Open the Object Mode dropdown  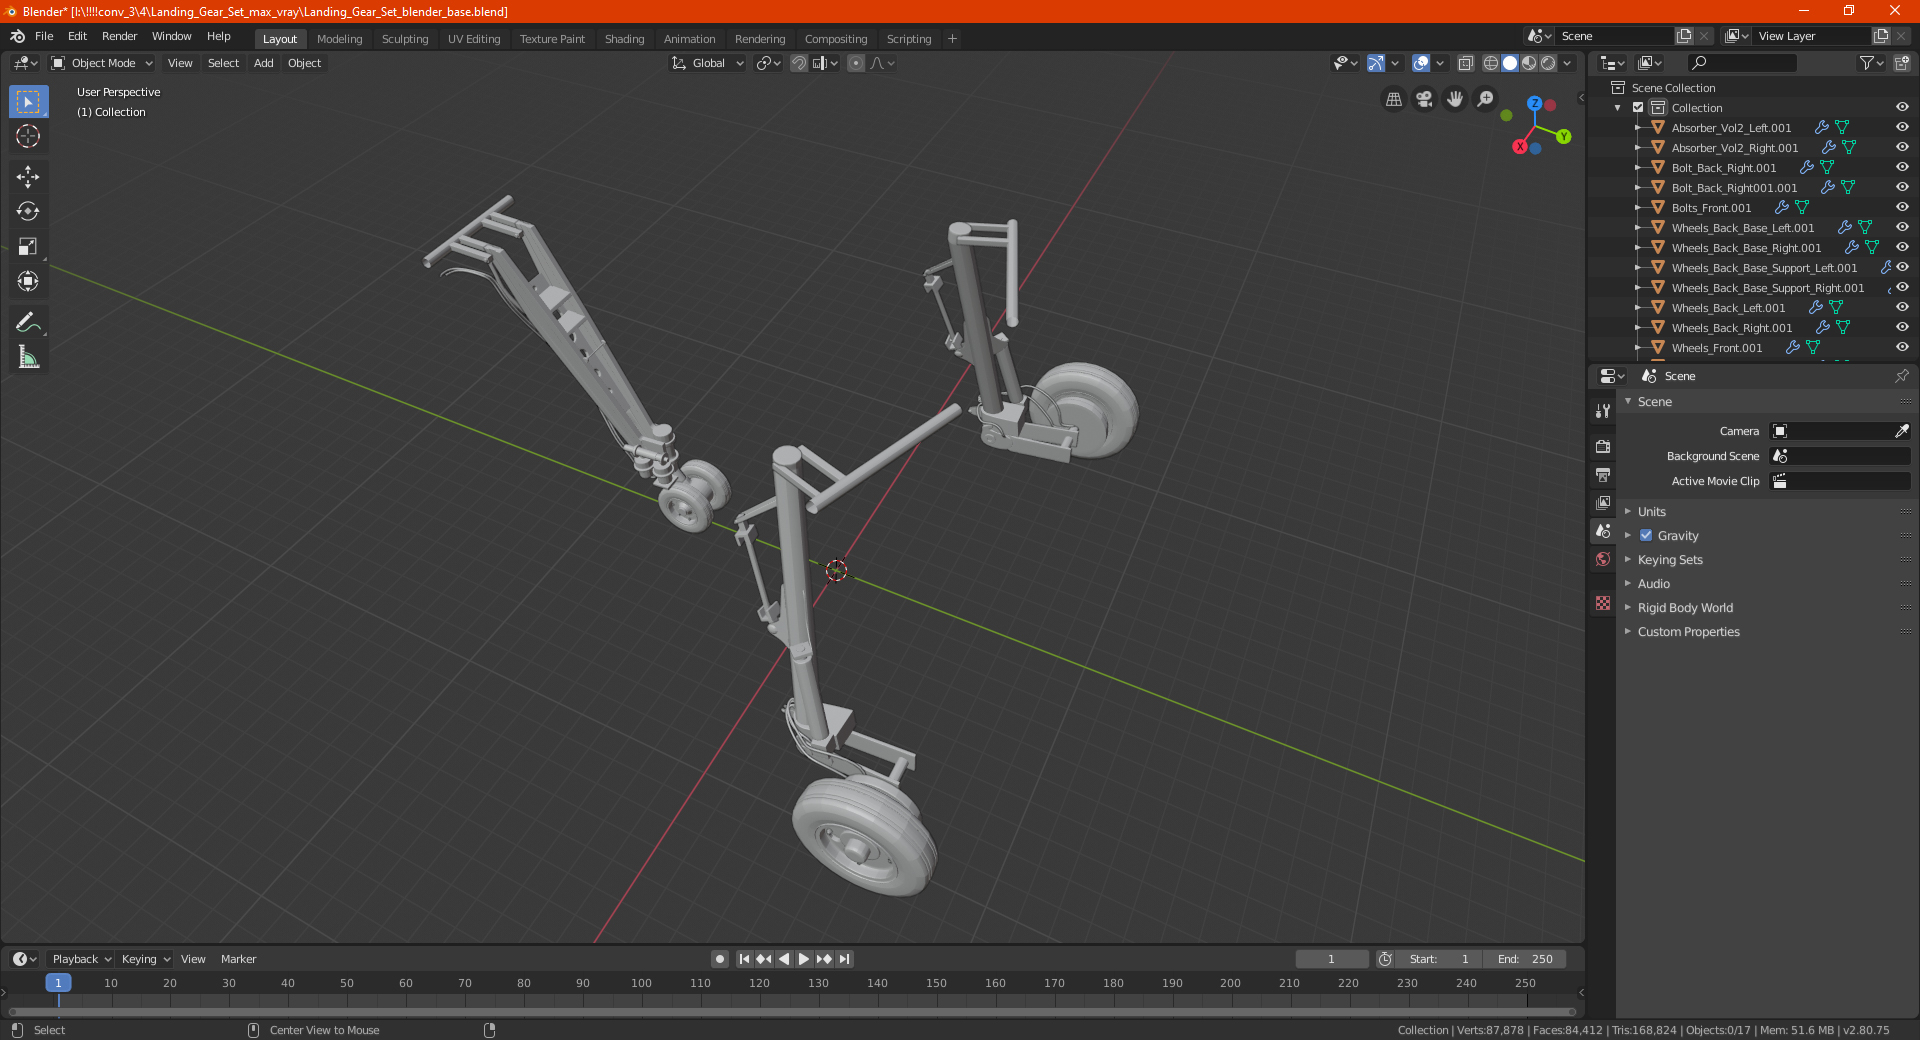pyautogui.click(x=102, y=63)
